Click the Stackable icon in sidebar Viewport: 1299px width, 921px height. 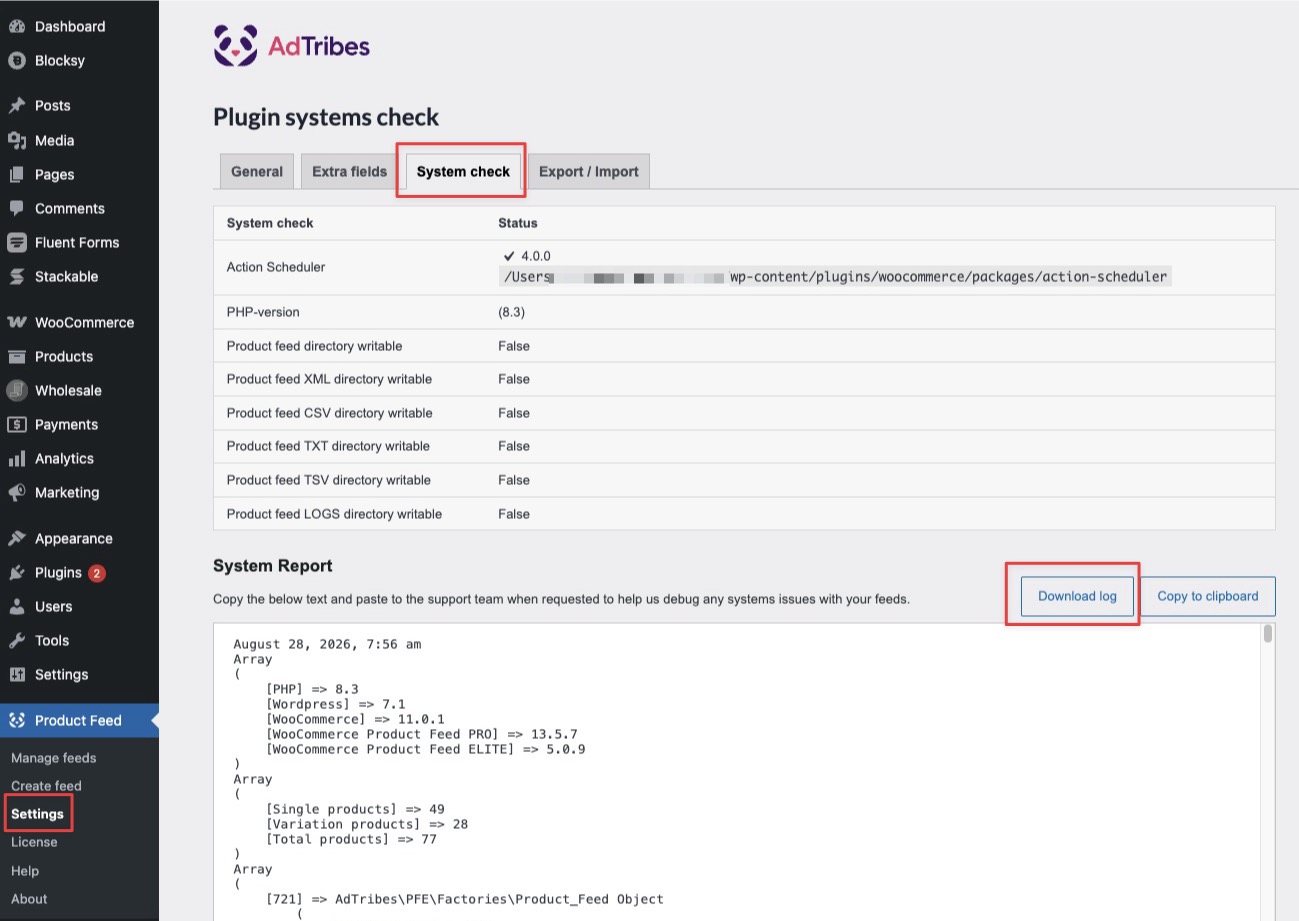click(16, 276)
